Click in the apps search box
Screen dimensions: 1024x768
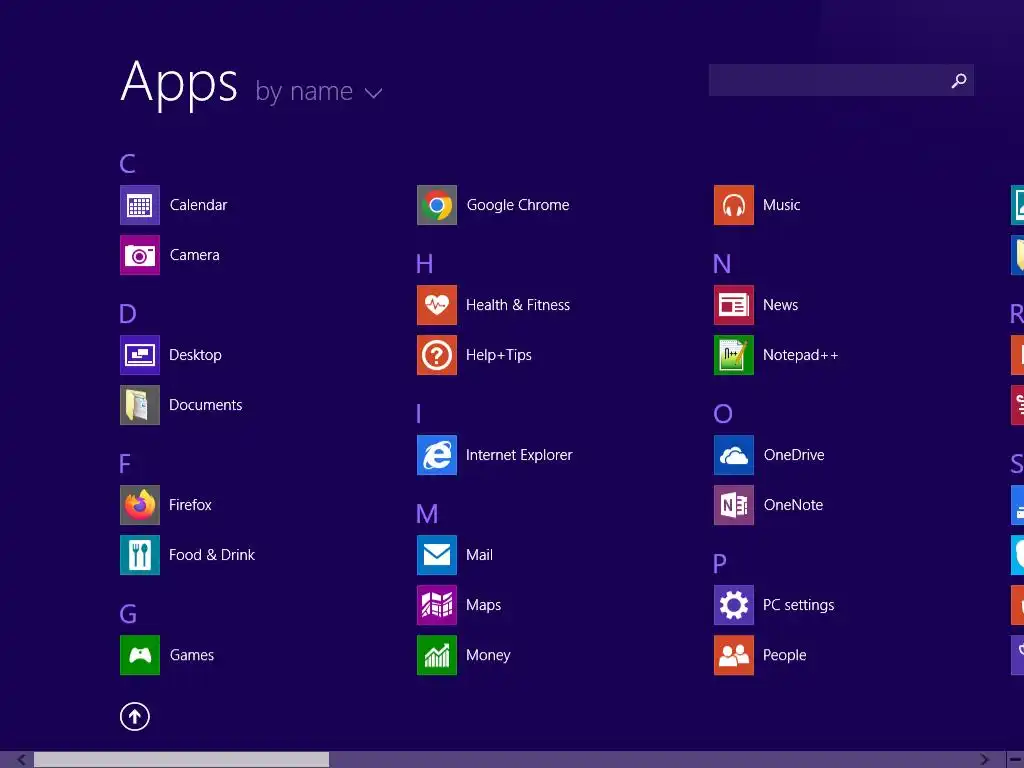point(841,80)
